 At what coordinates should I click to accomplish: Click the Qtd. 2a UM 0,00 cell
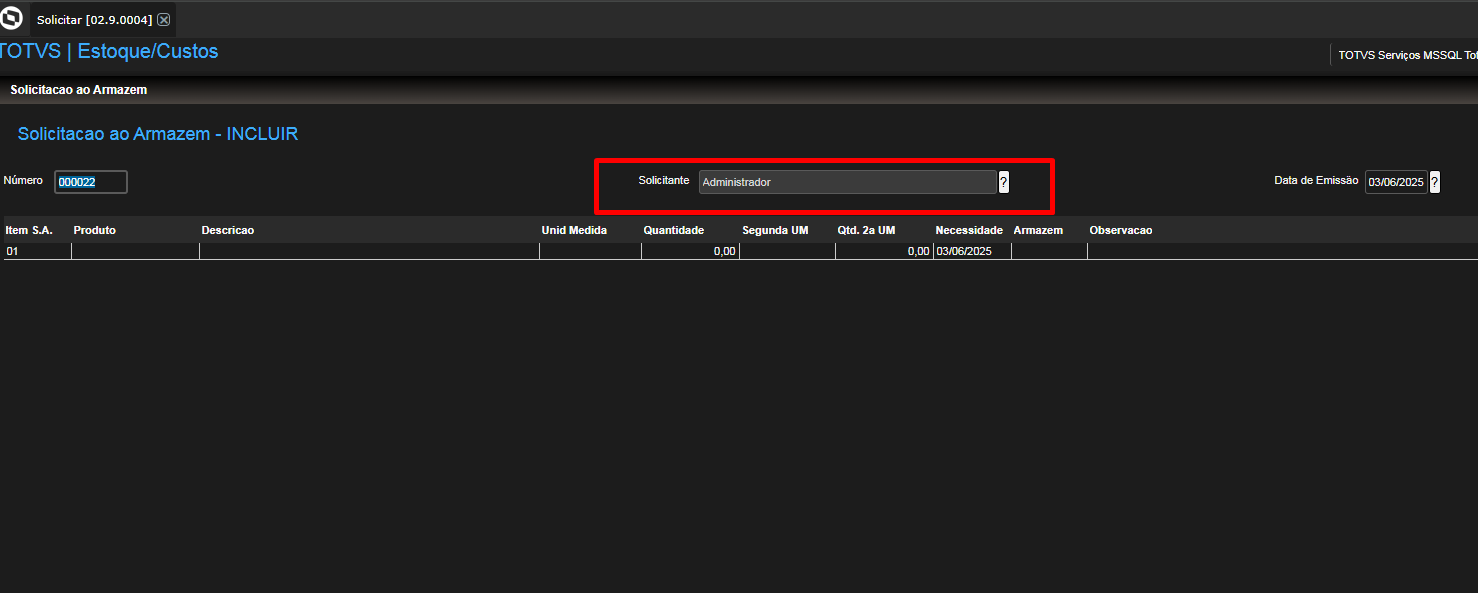(884, 251)
